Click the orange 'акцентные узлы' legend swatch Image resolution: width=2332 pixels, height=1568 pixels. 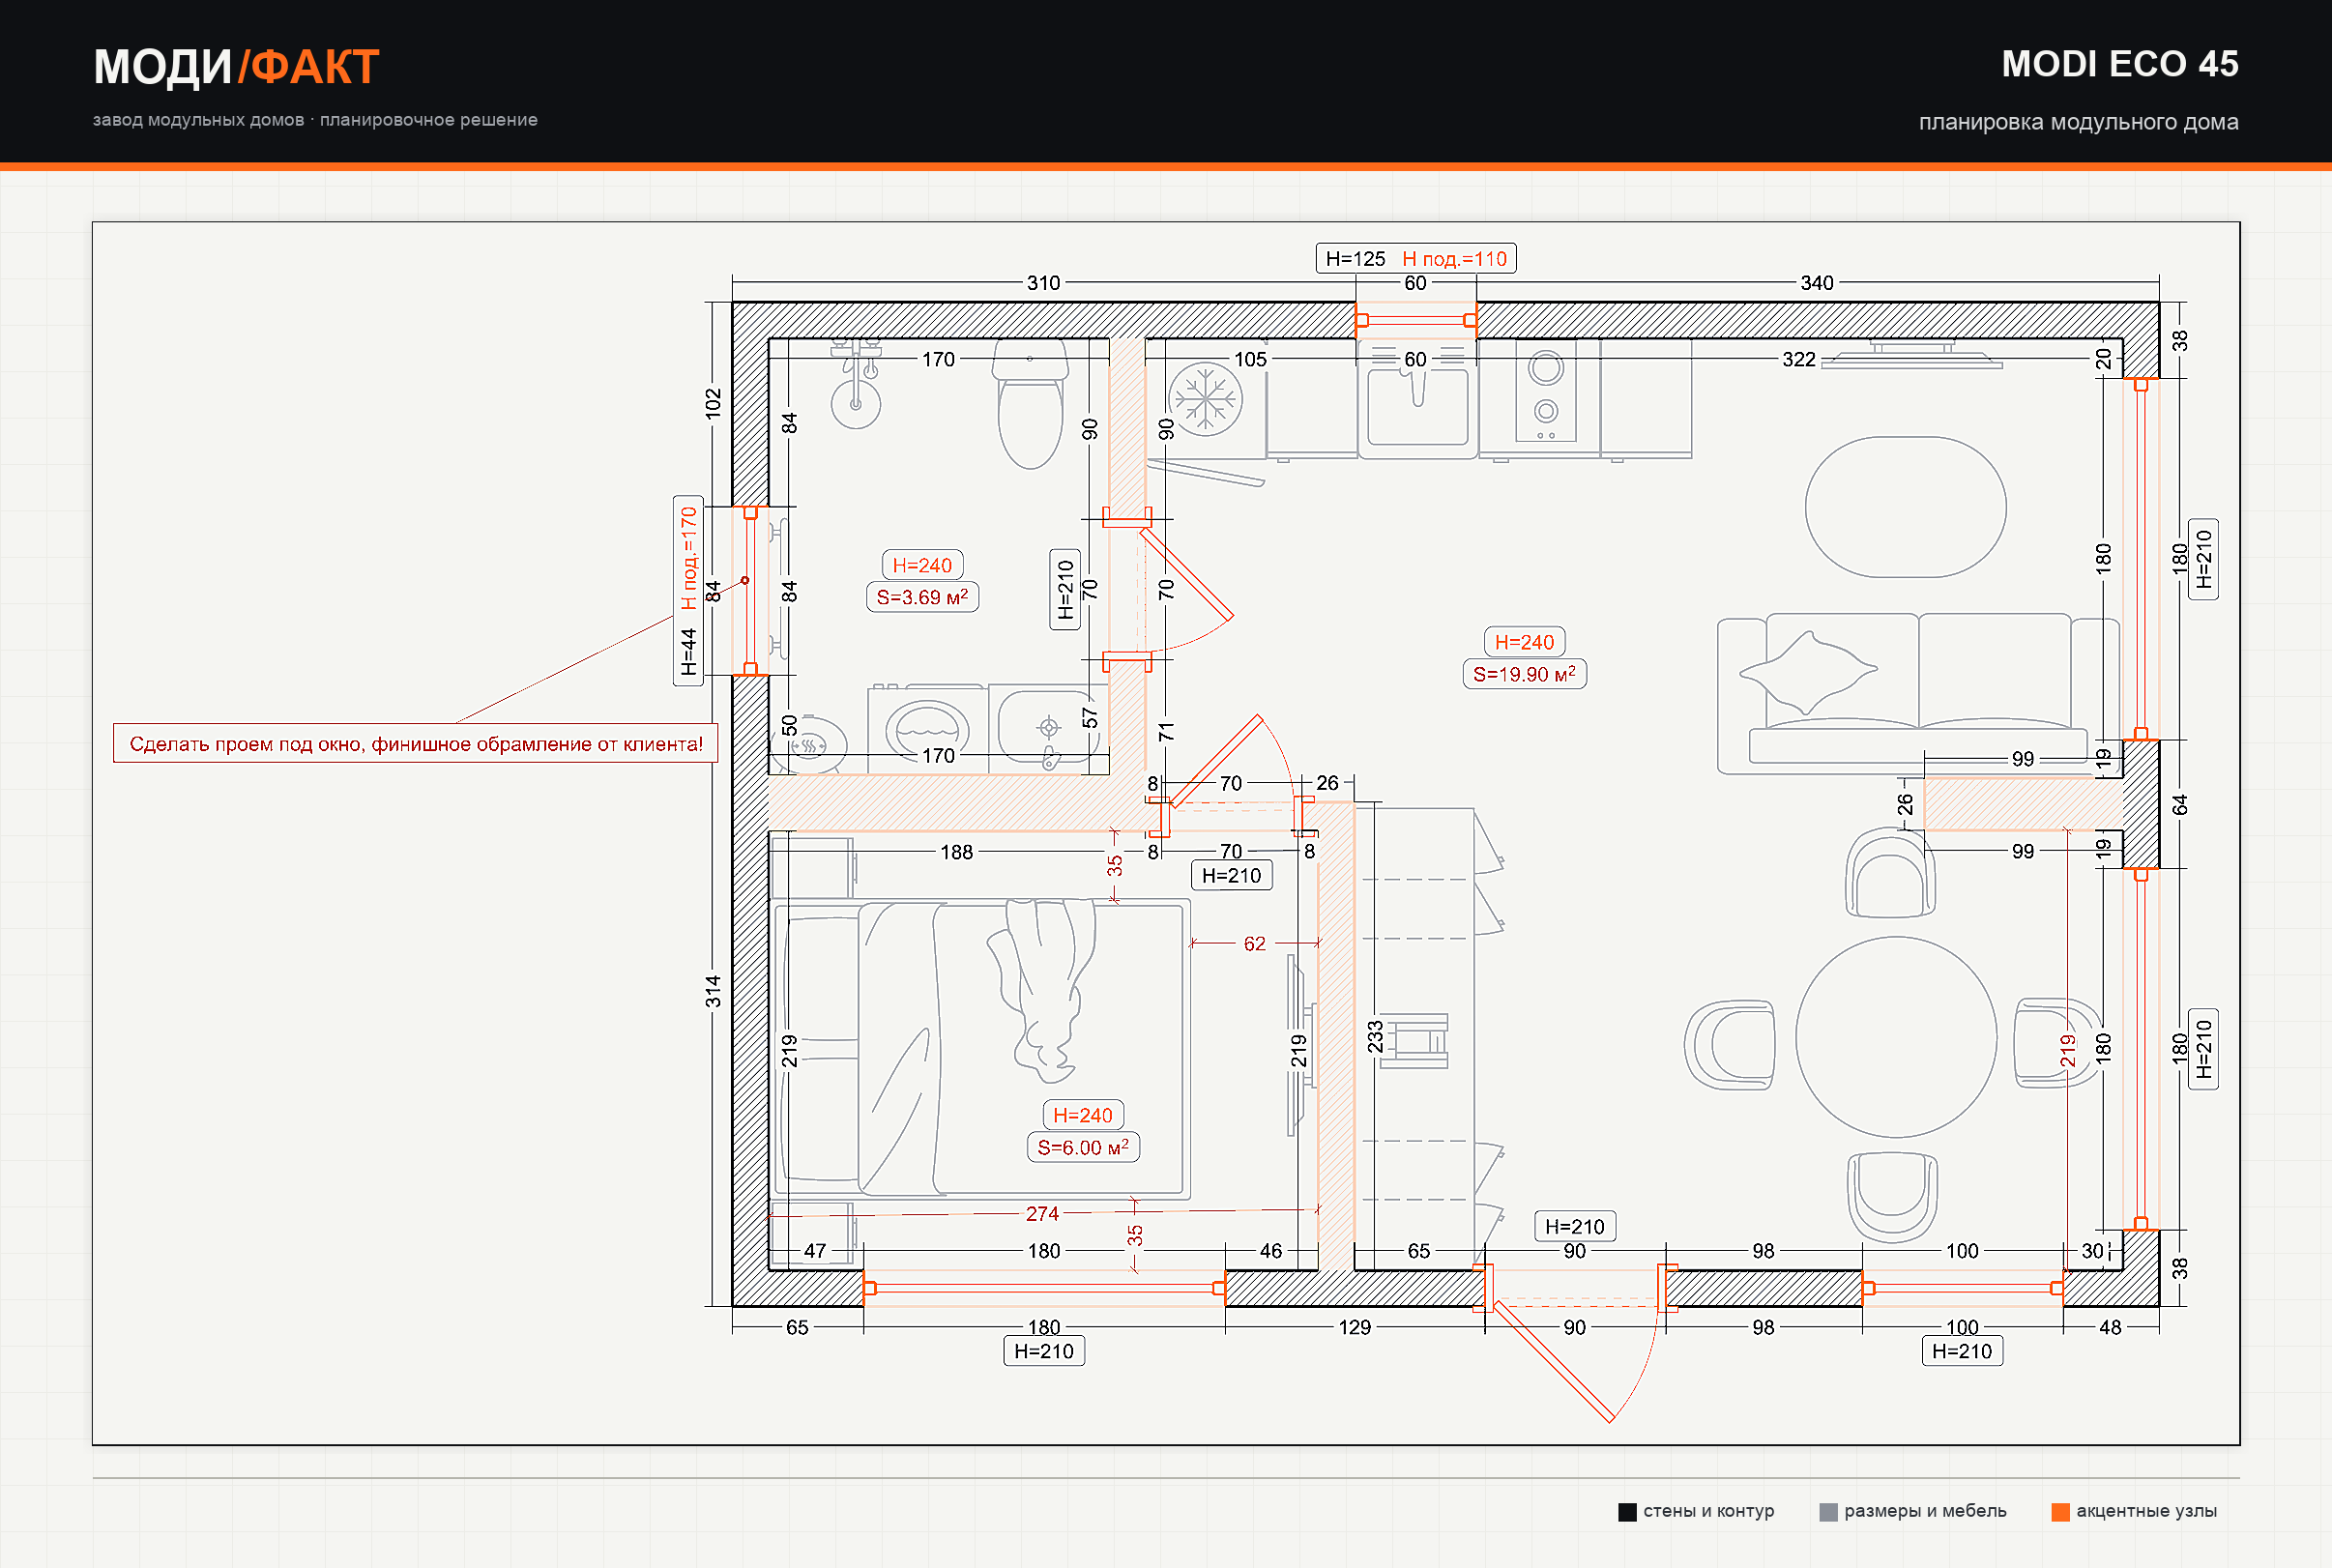tap(2060, 1512)
